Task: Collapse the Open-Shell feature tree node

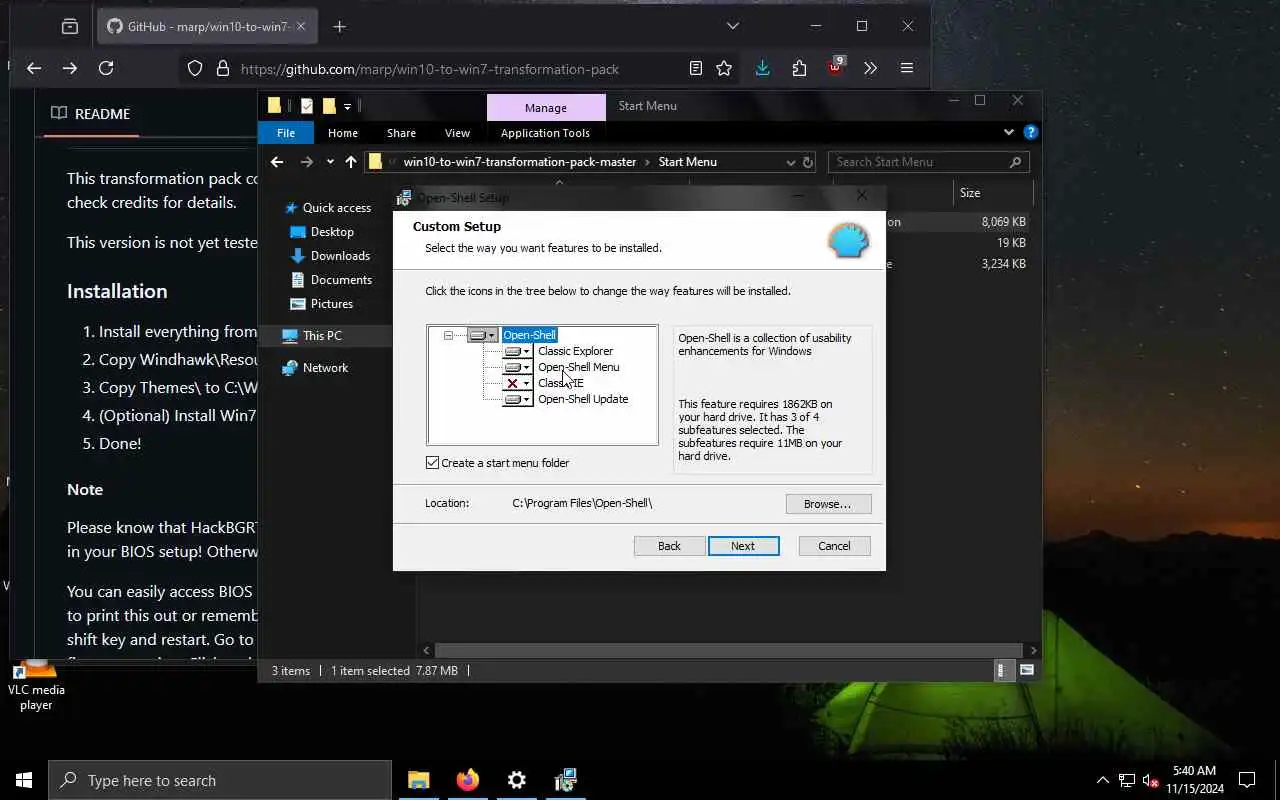Action: [x=448, y=335]
